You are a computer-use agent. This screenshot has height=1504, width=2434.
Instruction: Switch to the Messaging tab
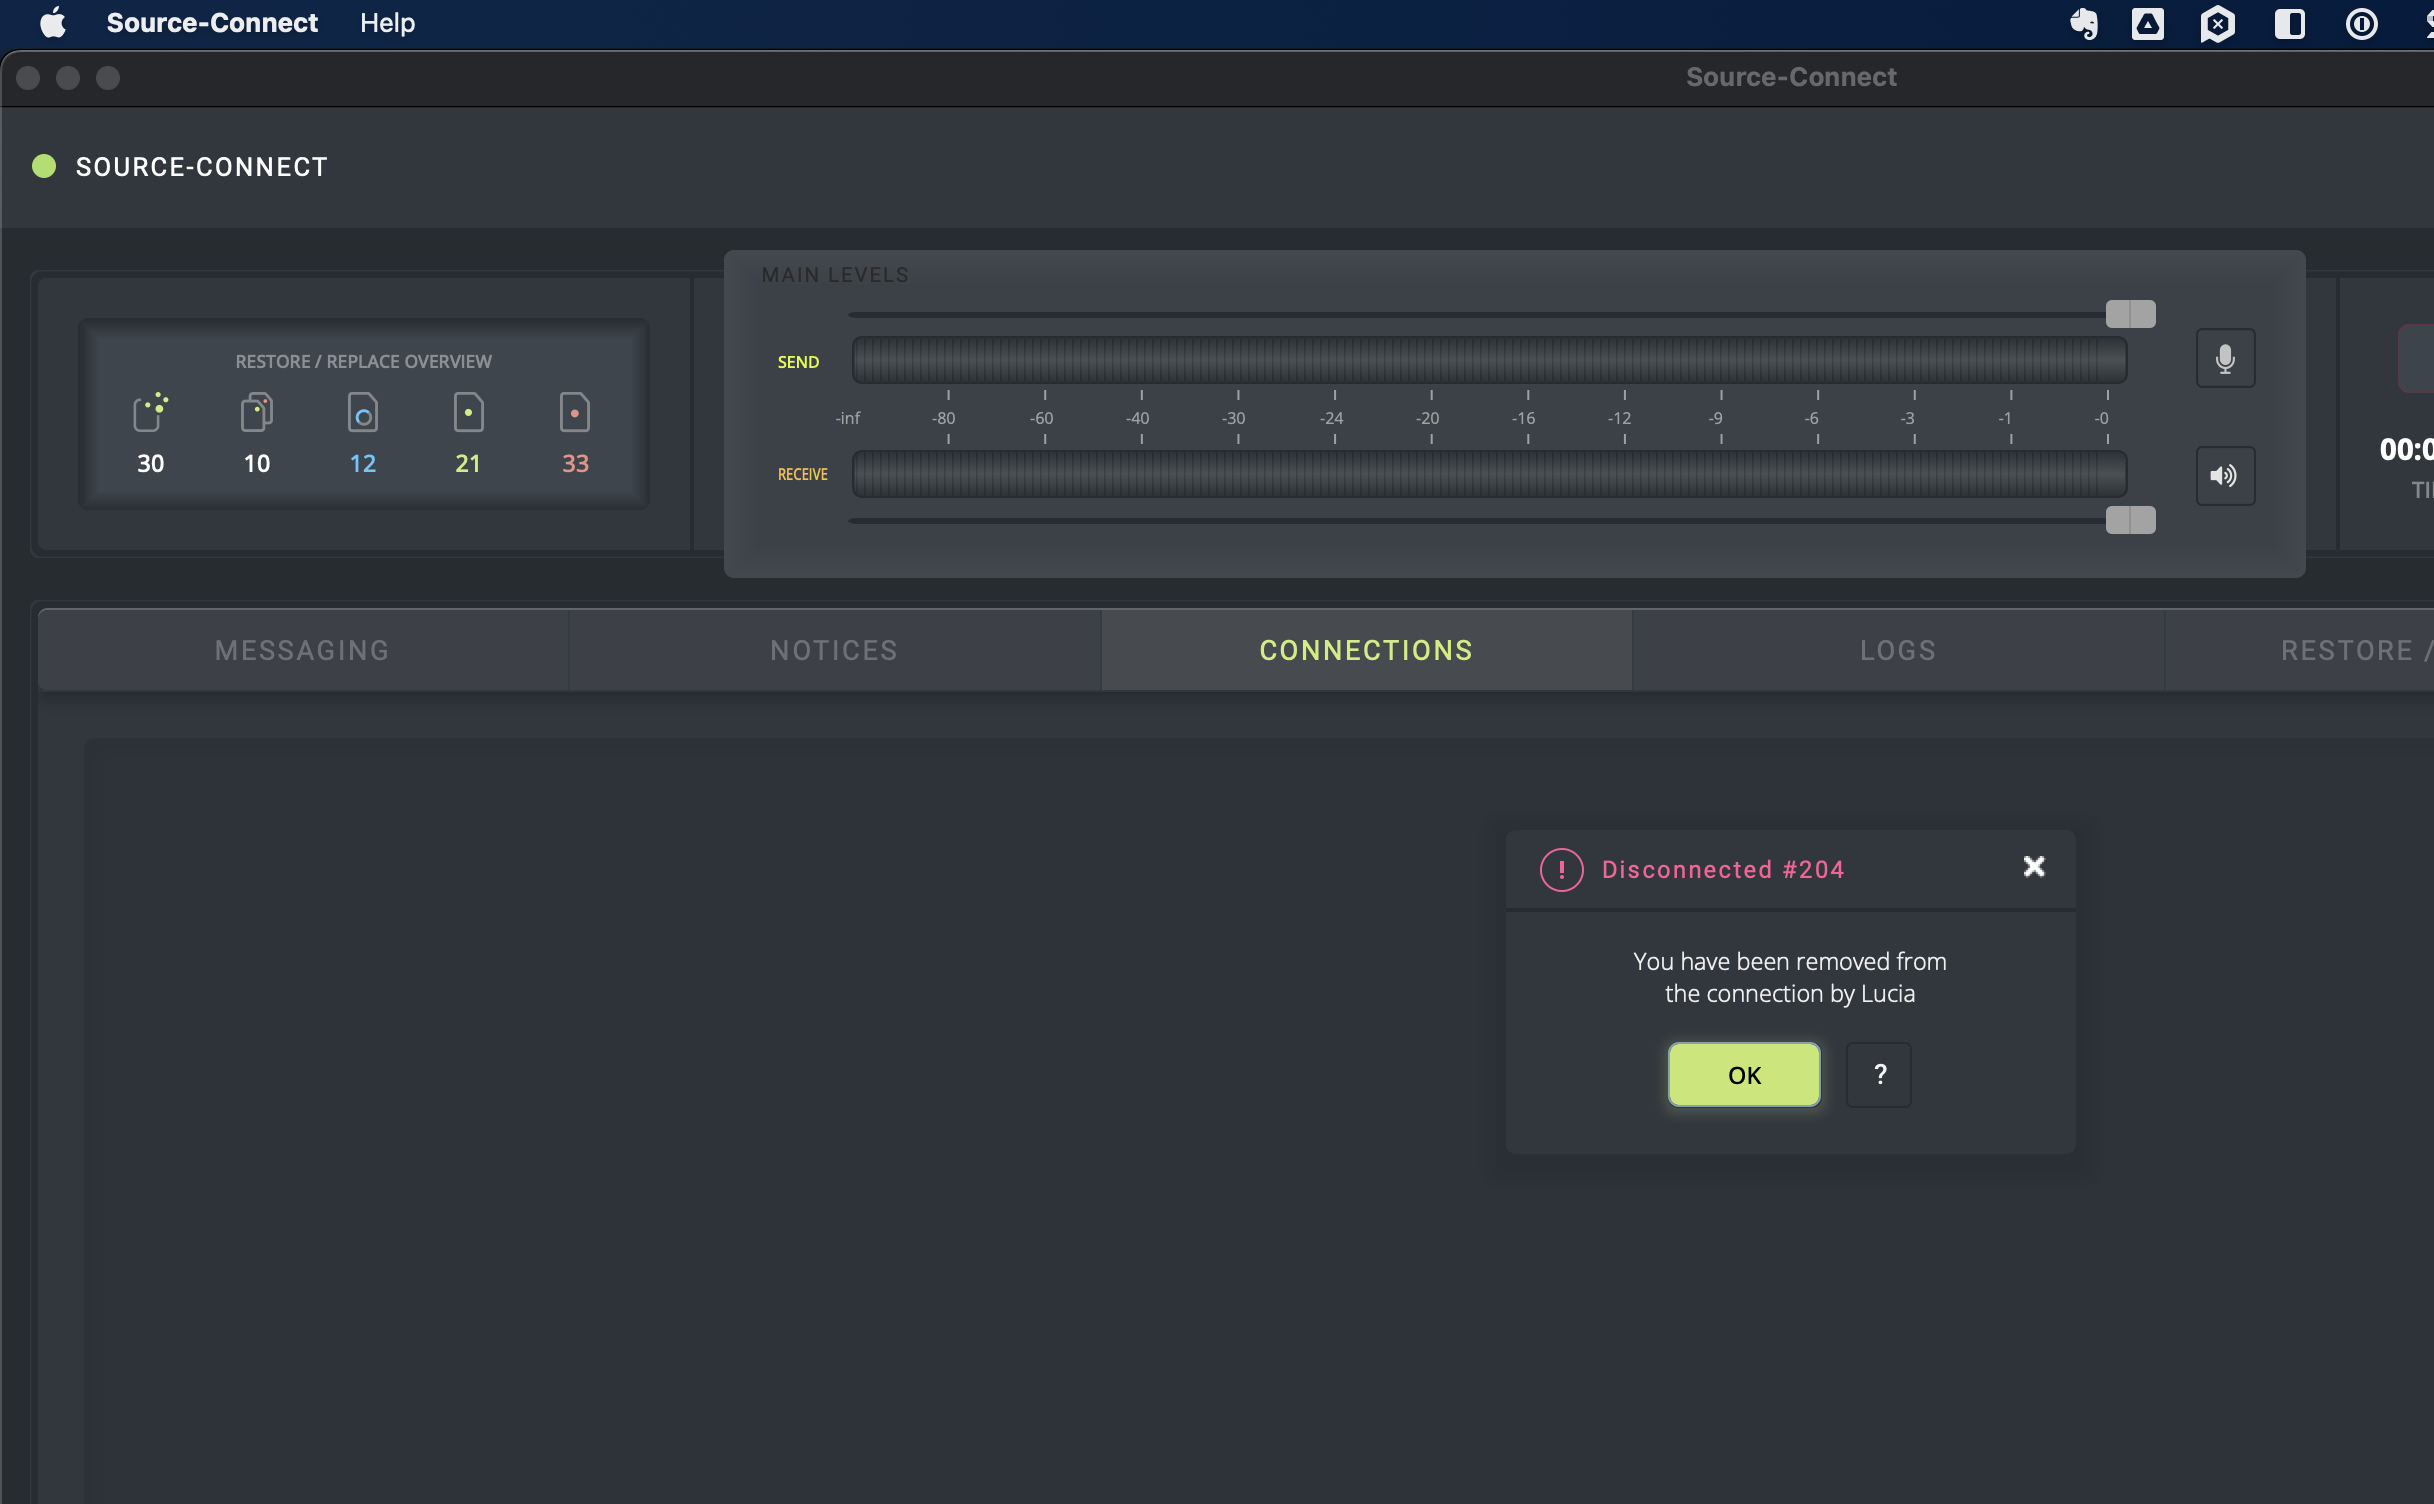(302, 650)
